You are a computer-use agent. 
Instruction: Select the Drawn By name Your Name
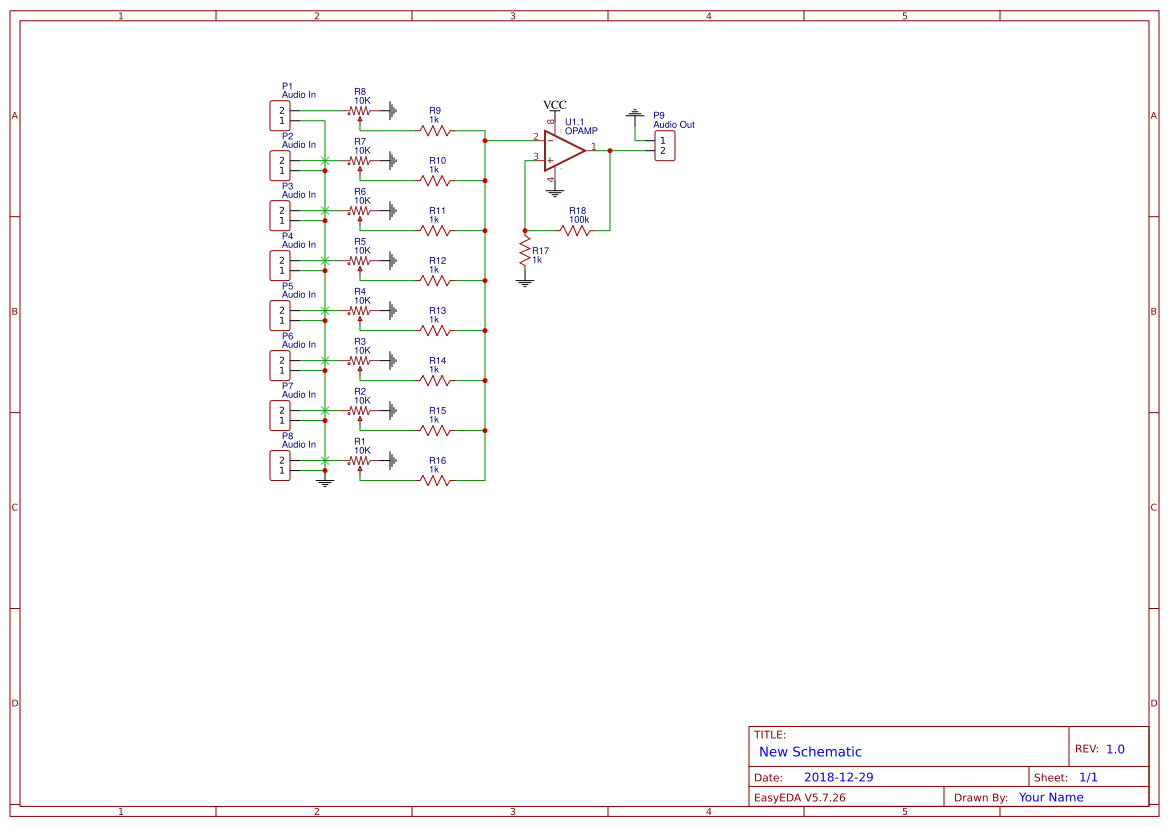click(1050, 797)
